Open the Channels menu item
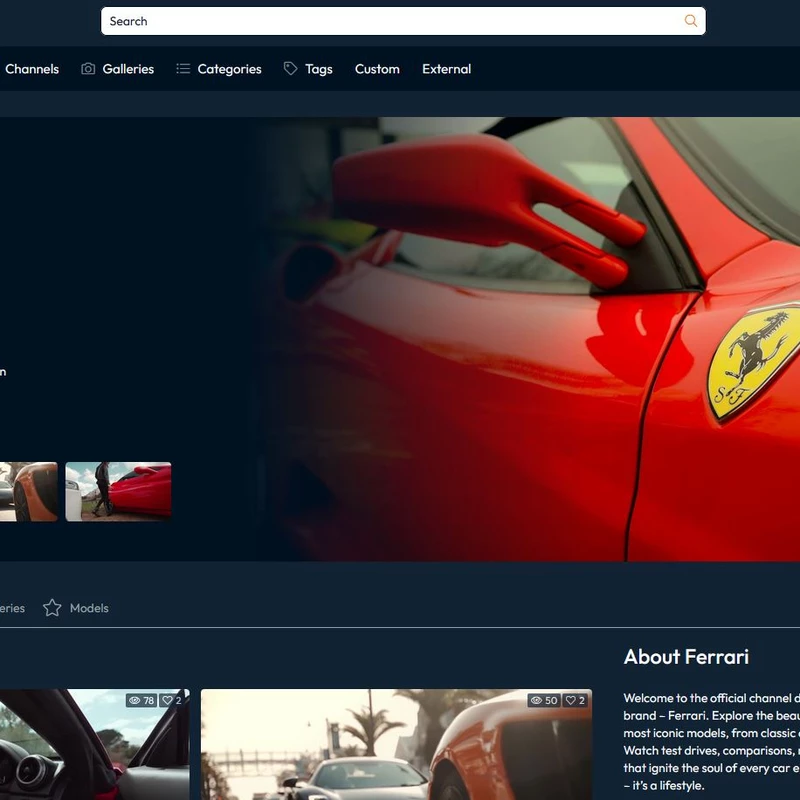 (32, 69)
